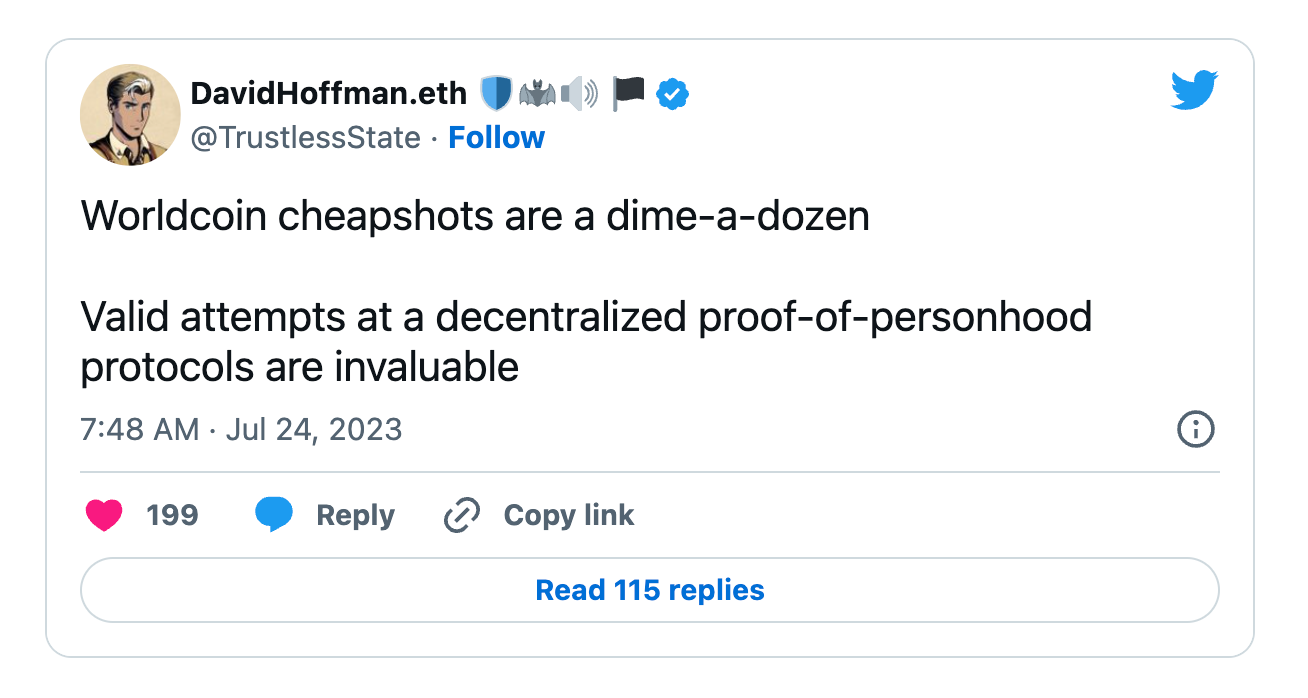Image resolution: width=1308 pixels, height=698 pixels.
Task: Click the Worldcoin cheapshots tweet text
Action: pos(475,216)
